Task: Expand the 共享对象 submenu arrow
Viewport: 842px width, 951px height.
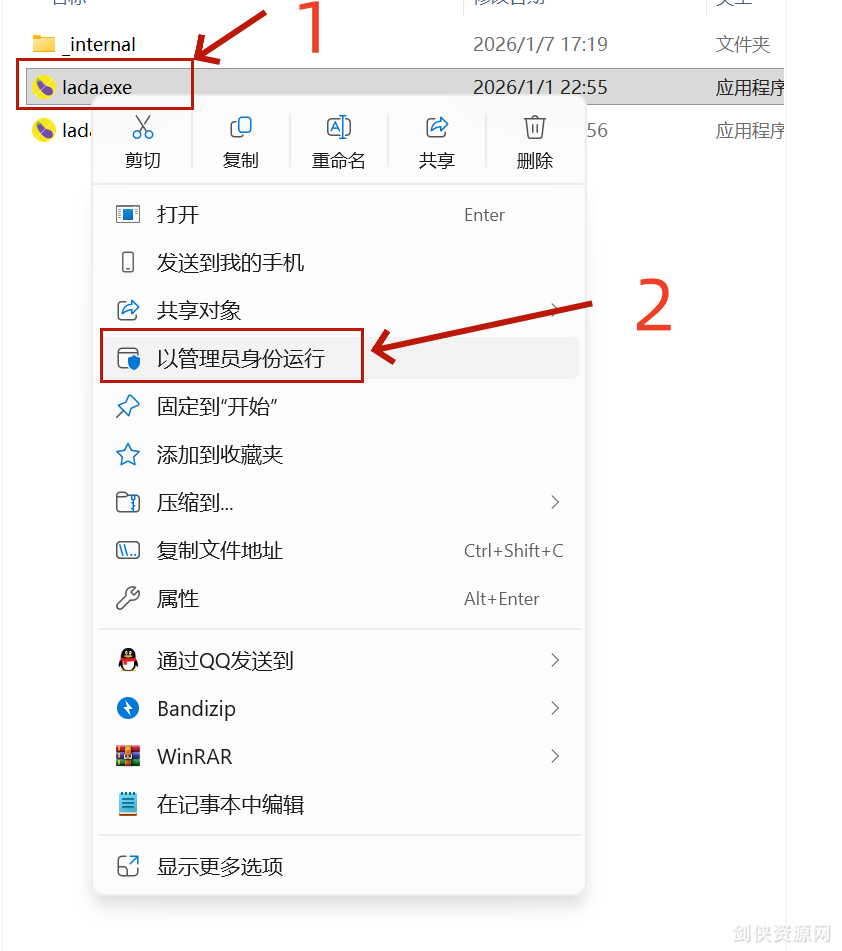Action: (x=554, y=311)
